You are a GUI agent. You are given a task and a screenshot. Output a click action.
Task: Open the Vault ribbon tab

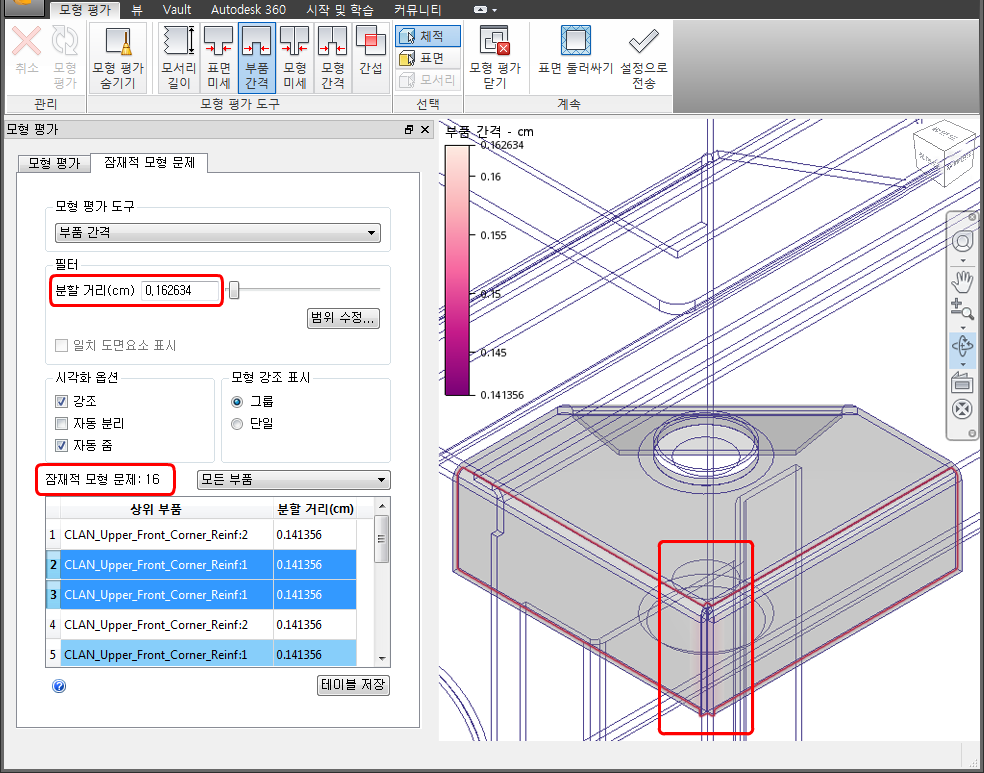pyautogui.click(x=177, y=10)
